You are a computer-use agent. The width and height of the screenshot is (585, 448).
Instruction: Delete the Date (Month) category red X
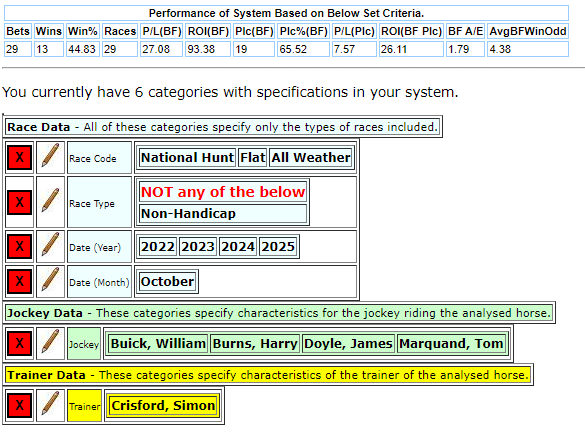point(19,281)
